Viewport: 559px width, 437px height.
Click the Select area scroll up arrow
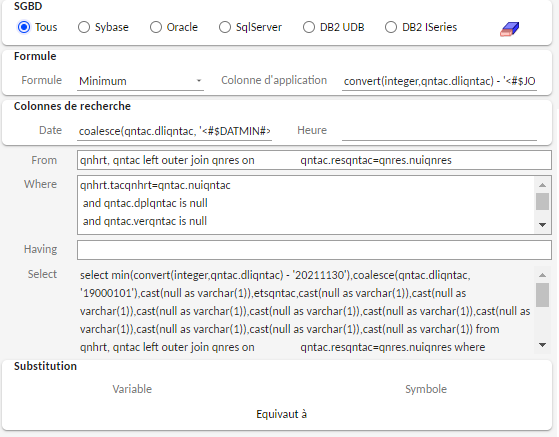coord(542,275)
